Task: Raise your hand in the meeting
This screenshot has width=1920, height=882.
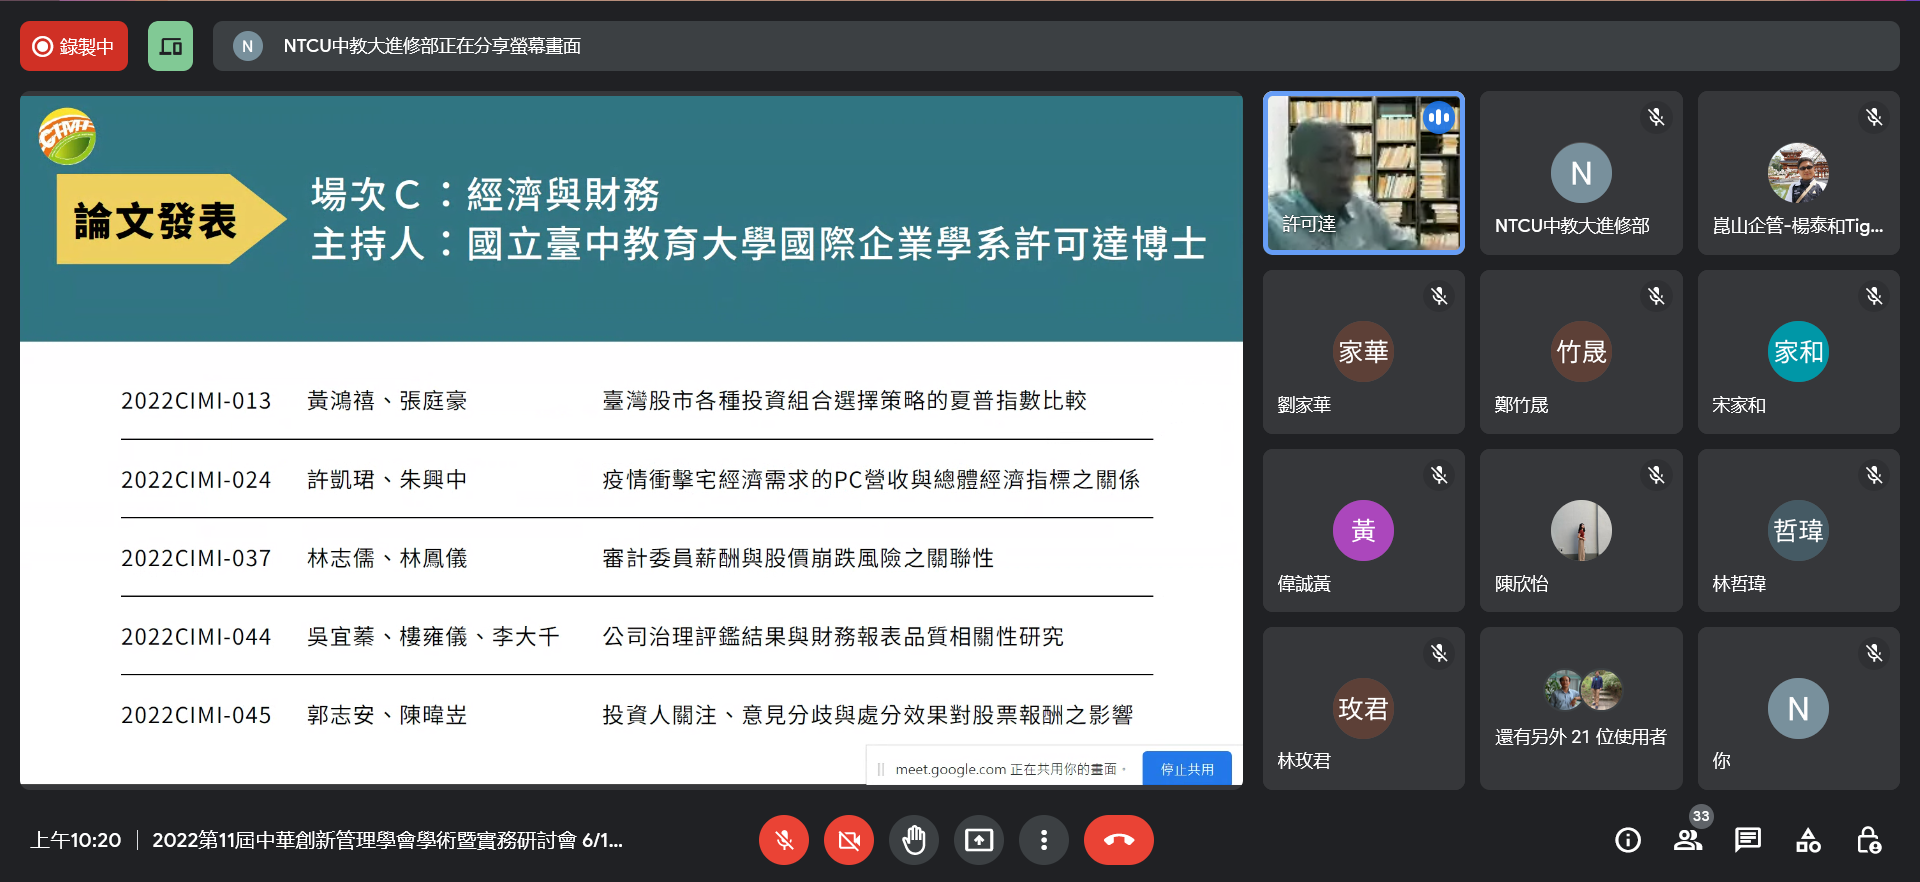Action: (914, 840)
